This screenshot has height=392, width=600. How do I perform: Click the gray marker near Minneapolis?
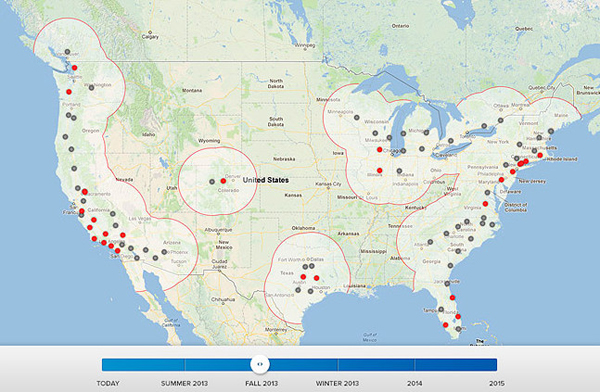[357, 118]
